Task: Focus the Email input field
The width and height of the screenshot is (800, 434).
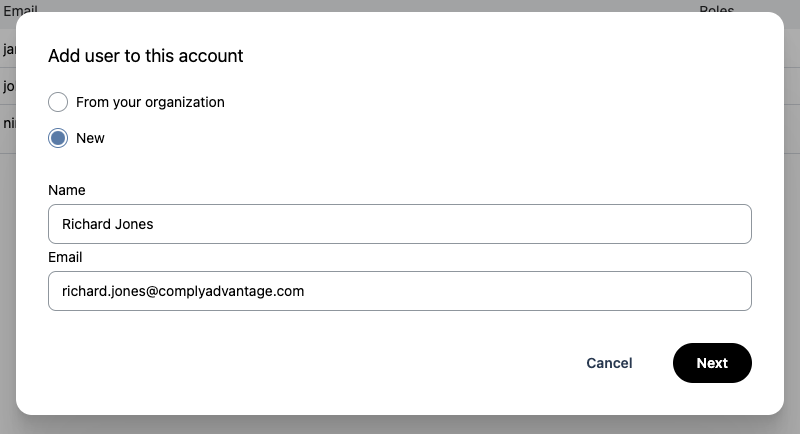Action: tap(400, 291)
